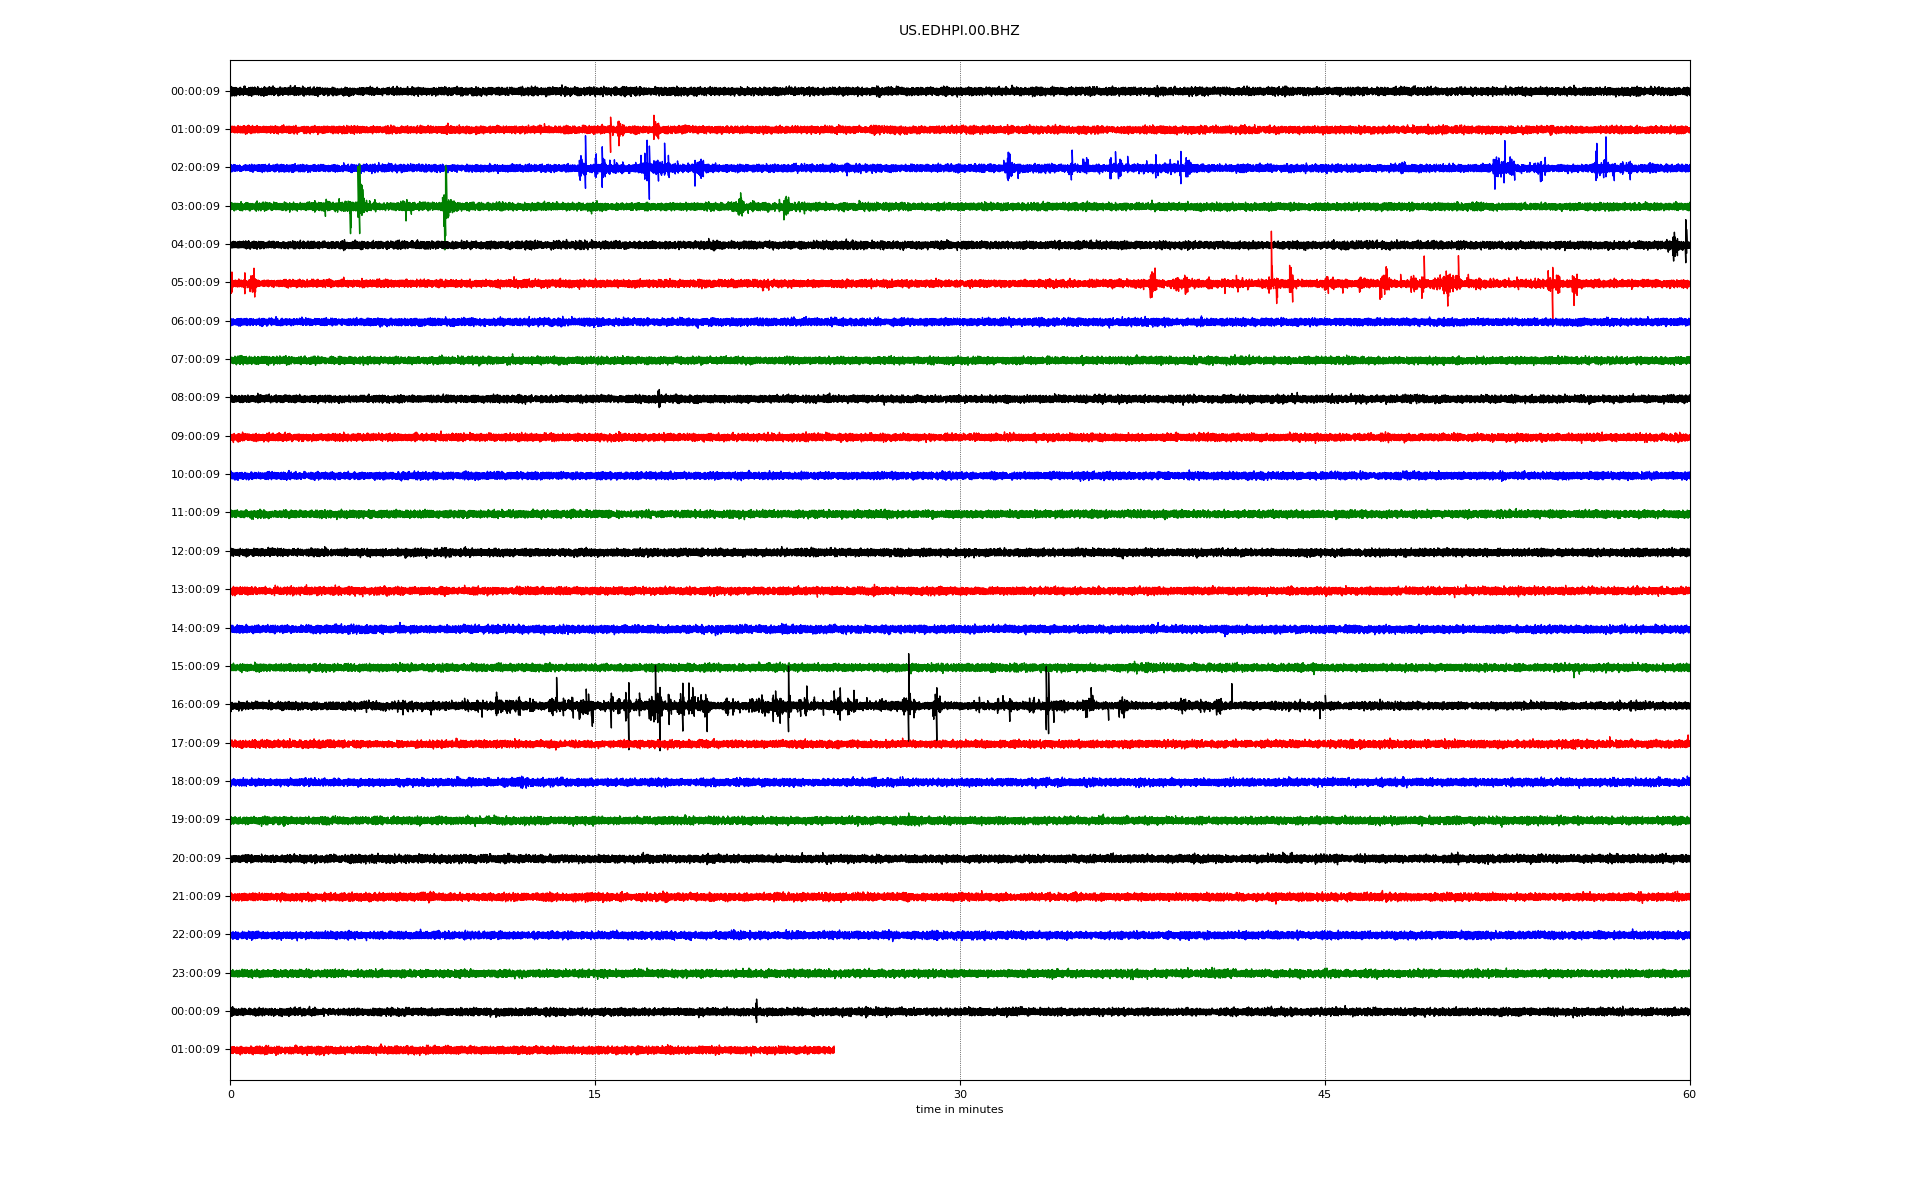Click the 16:00:09 time label
Image resolution: width=1920 pixels, height=1200 pixels.
pyautogui.click(x=195, y=705)
